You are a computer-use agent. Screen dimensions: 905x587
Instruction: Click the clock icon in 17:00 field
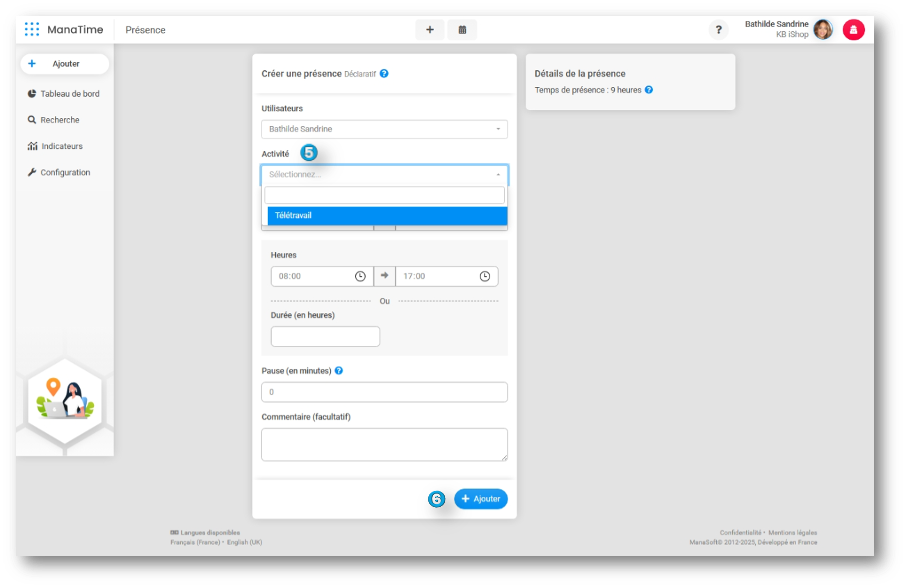[485, 276]
